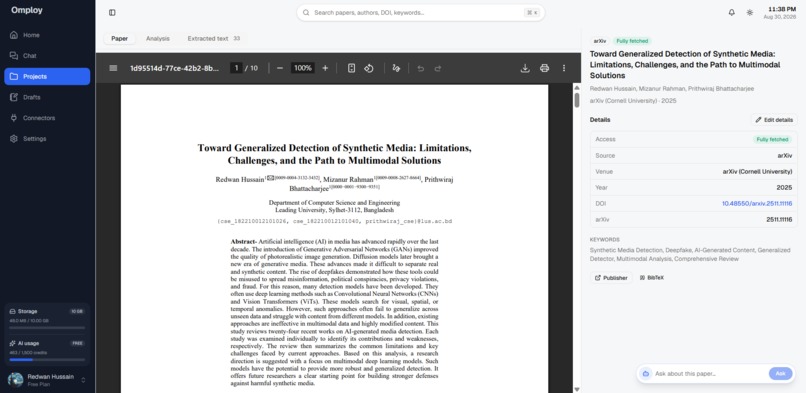Select the draw annotation tool
This screenshot has width=806, height=393.
point(396,68)
